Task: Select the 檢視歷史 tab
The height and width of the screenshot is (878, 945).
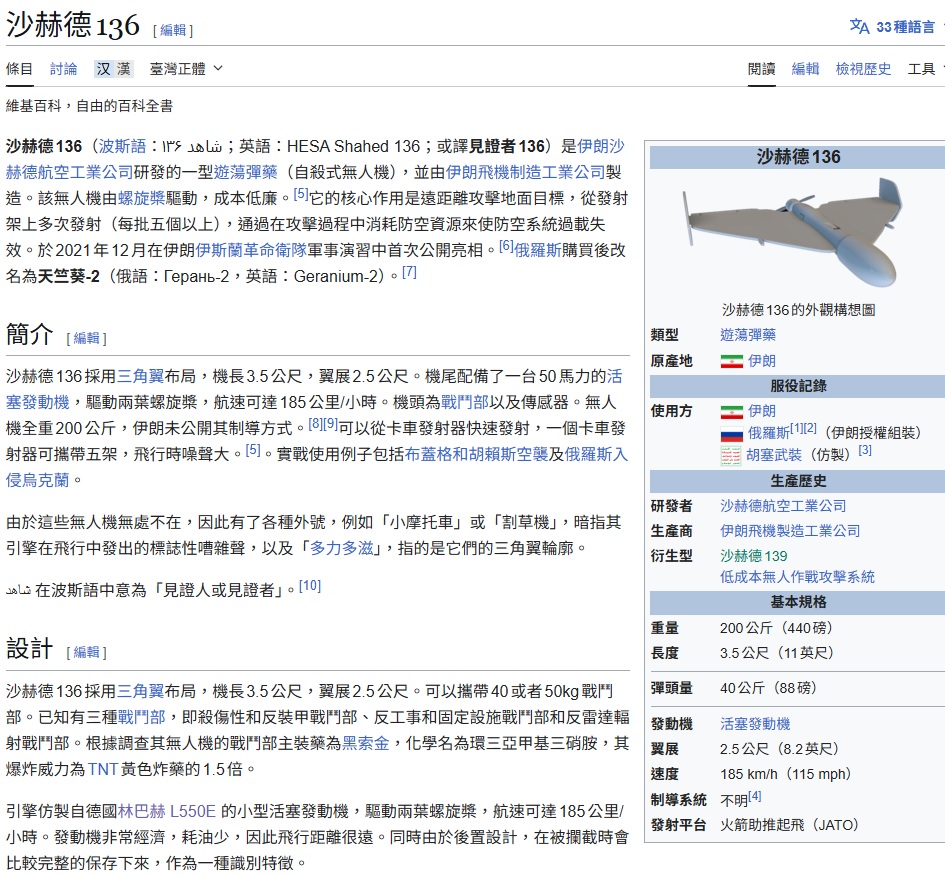Action: tap(863, 69)
